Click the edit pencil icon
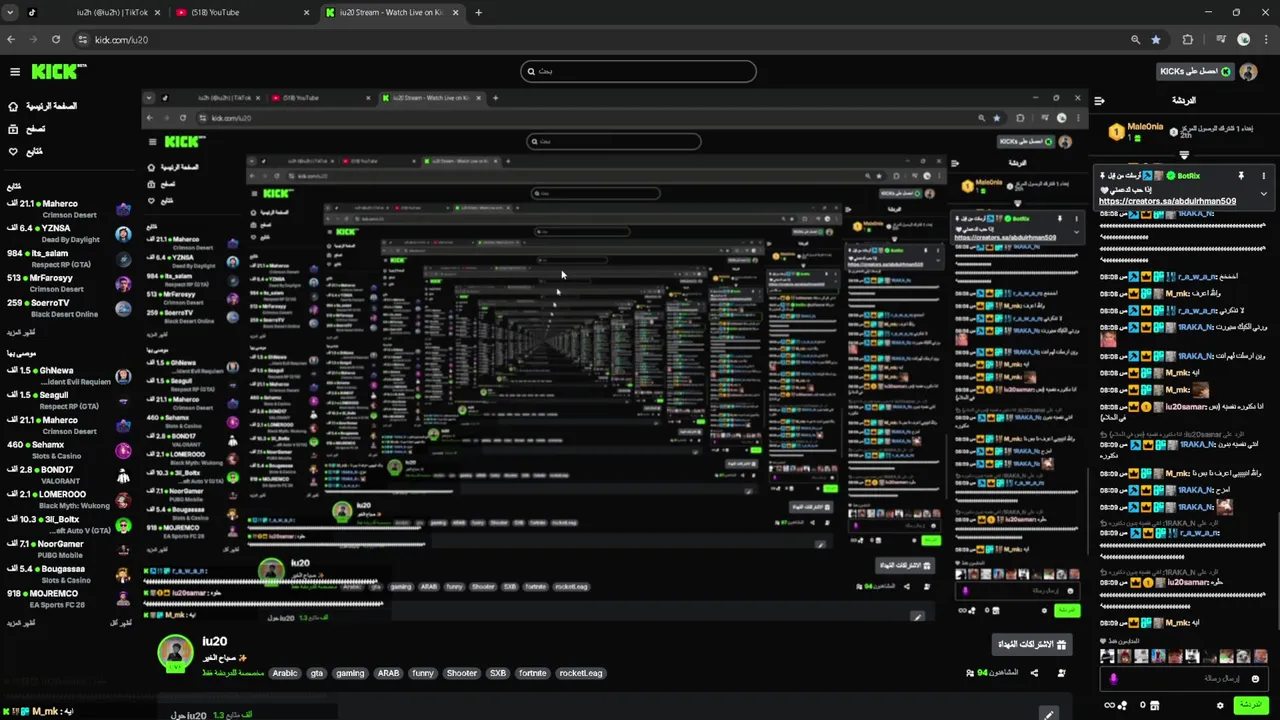The image size is (1280, 720). click(x=1048, y=714)
